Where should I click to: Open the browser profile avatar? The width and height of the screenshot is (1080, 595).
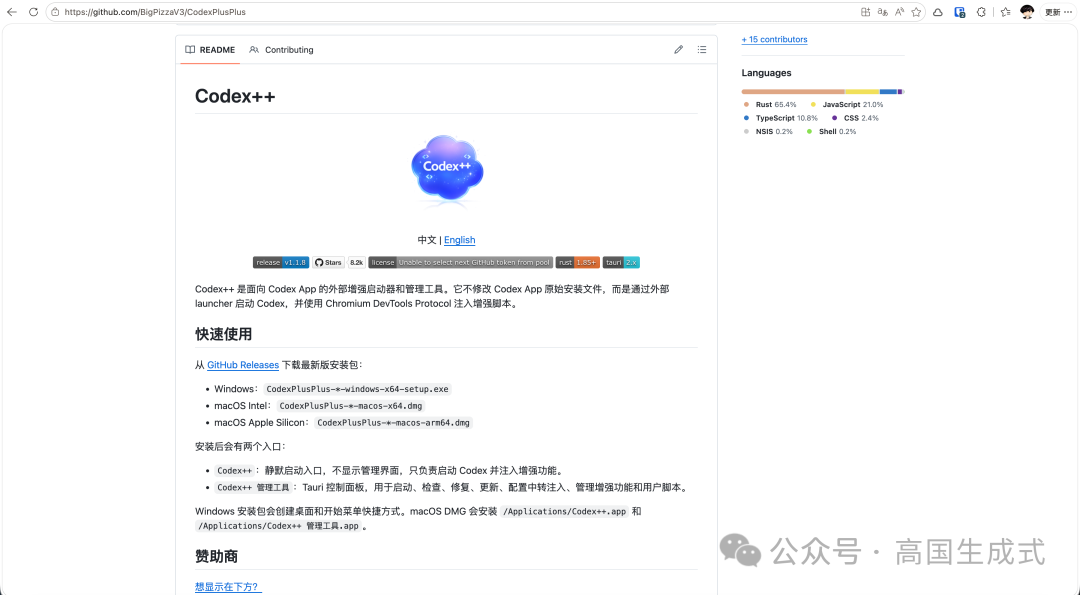click(1027, 12)
